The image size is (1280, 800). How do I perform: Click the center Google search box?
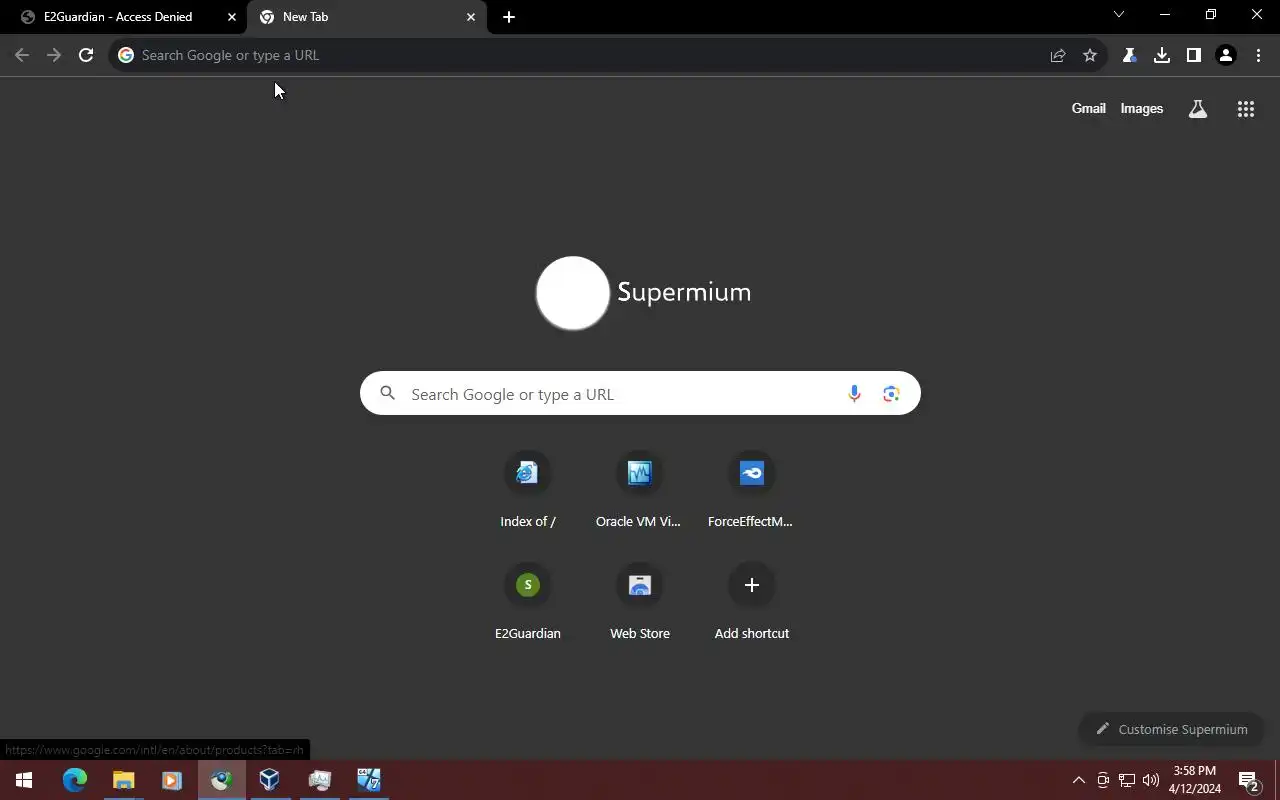[x=640, y=394]
